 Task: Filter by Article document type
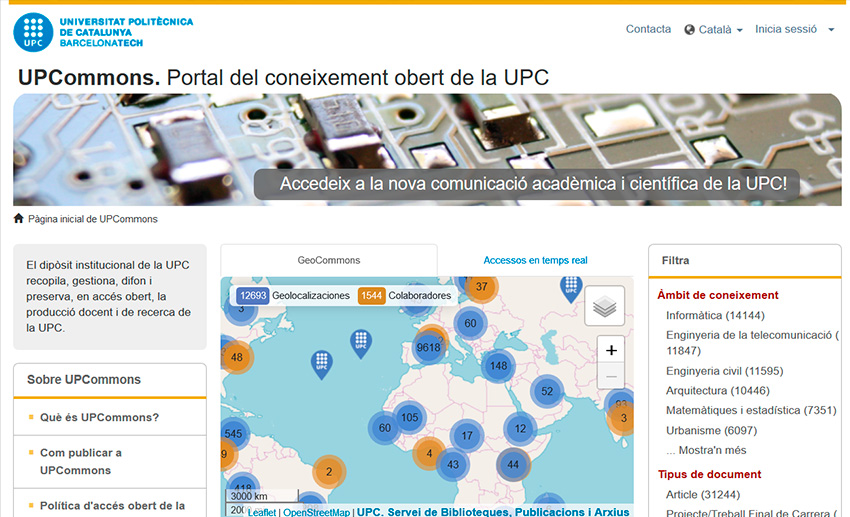[700, 495]
